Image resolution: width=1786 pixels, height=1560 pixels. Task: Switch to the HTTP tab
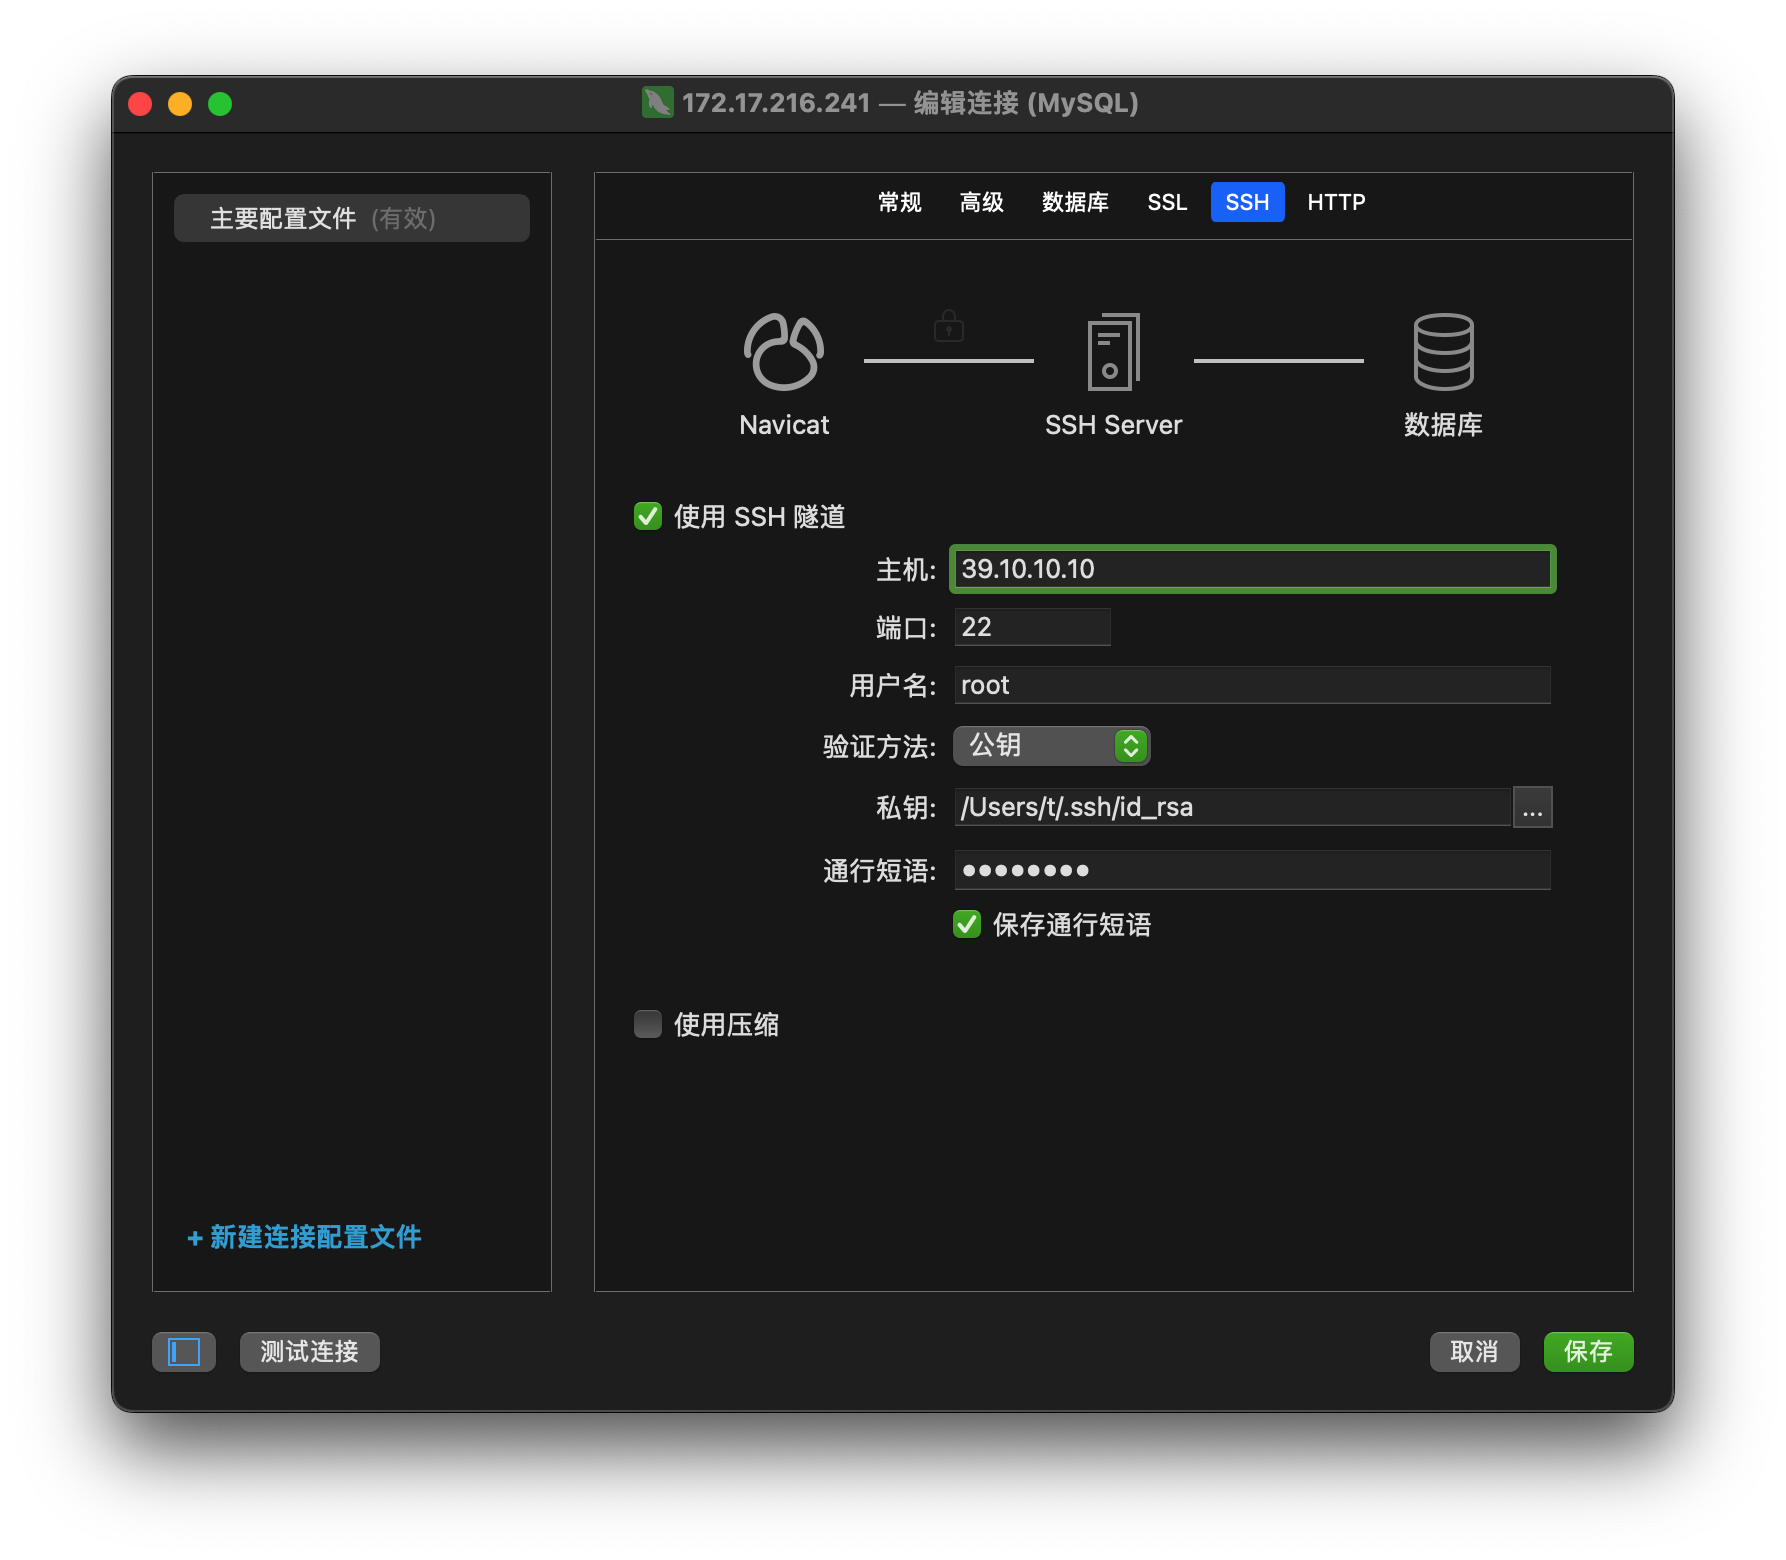[x=1336, y=202]
